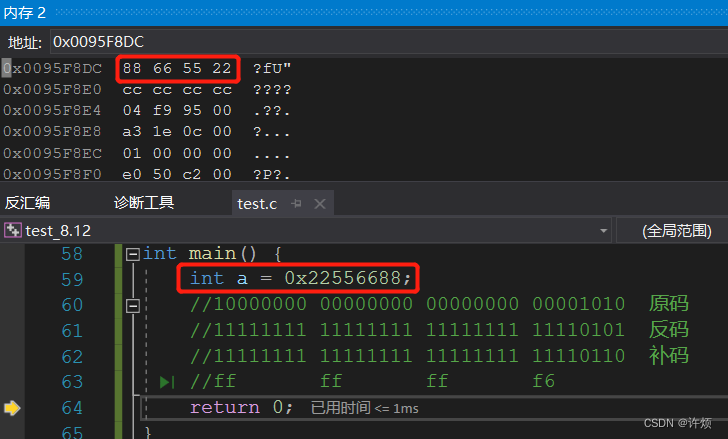
Task: Click memory bytes e0 50 c2 00
Action: [x=177, y=174]
